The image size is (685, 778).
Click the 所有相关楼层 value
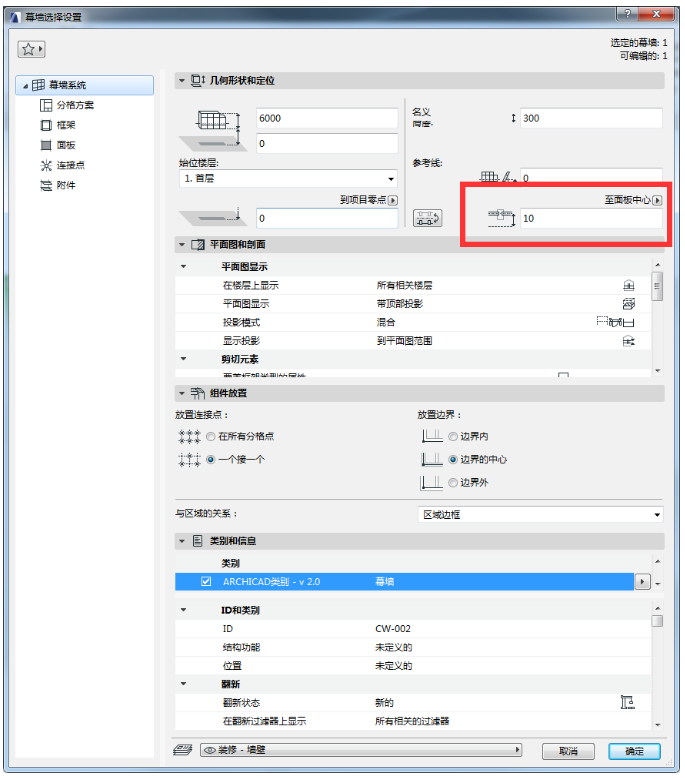coord(404,285)
